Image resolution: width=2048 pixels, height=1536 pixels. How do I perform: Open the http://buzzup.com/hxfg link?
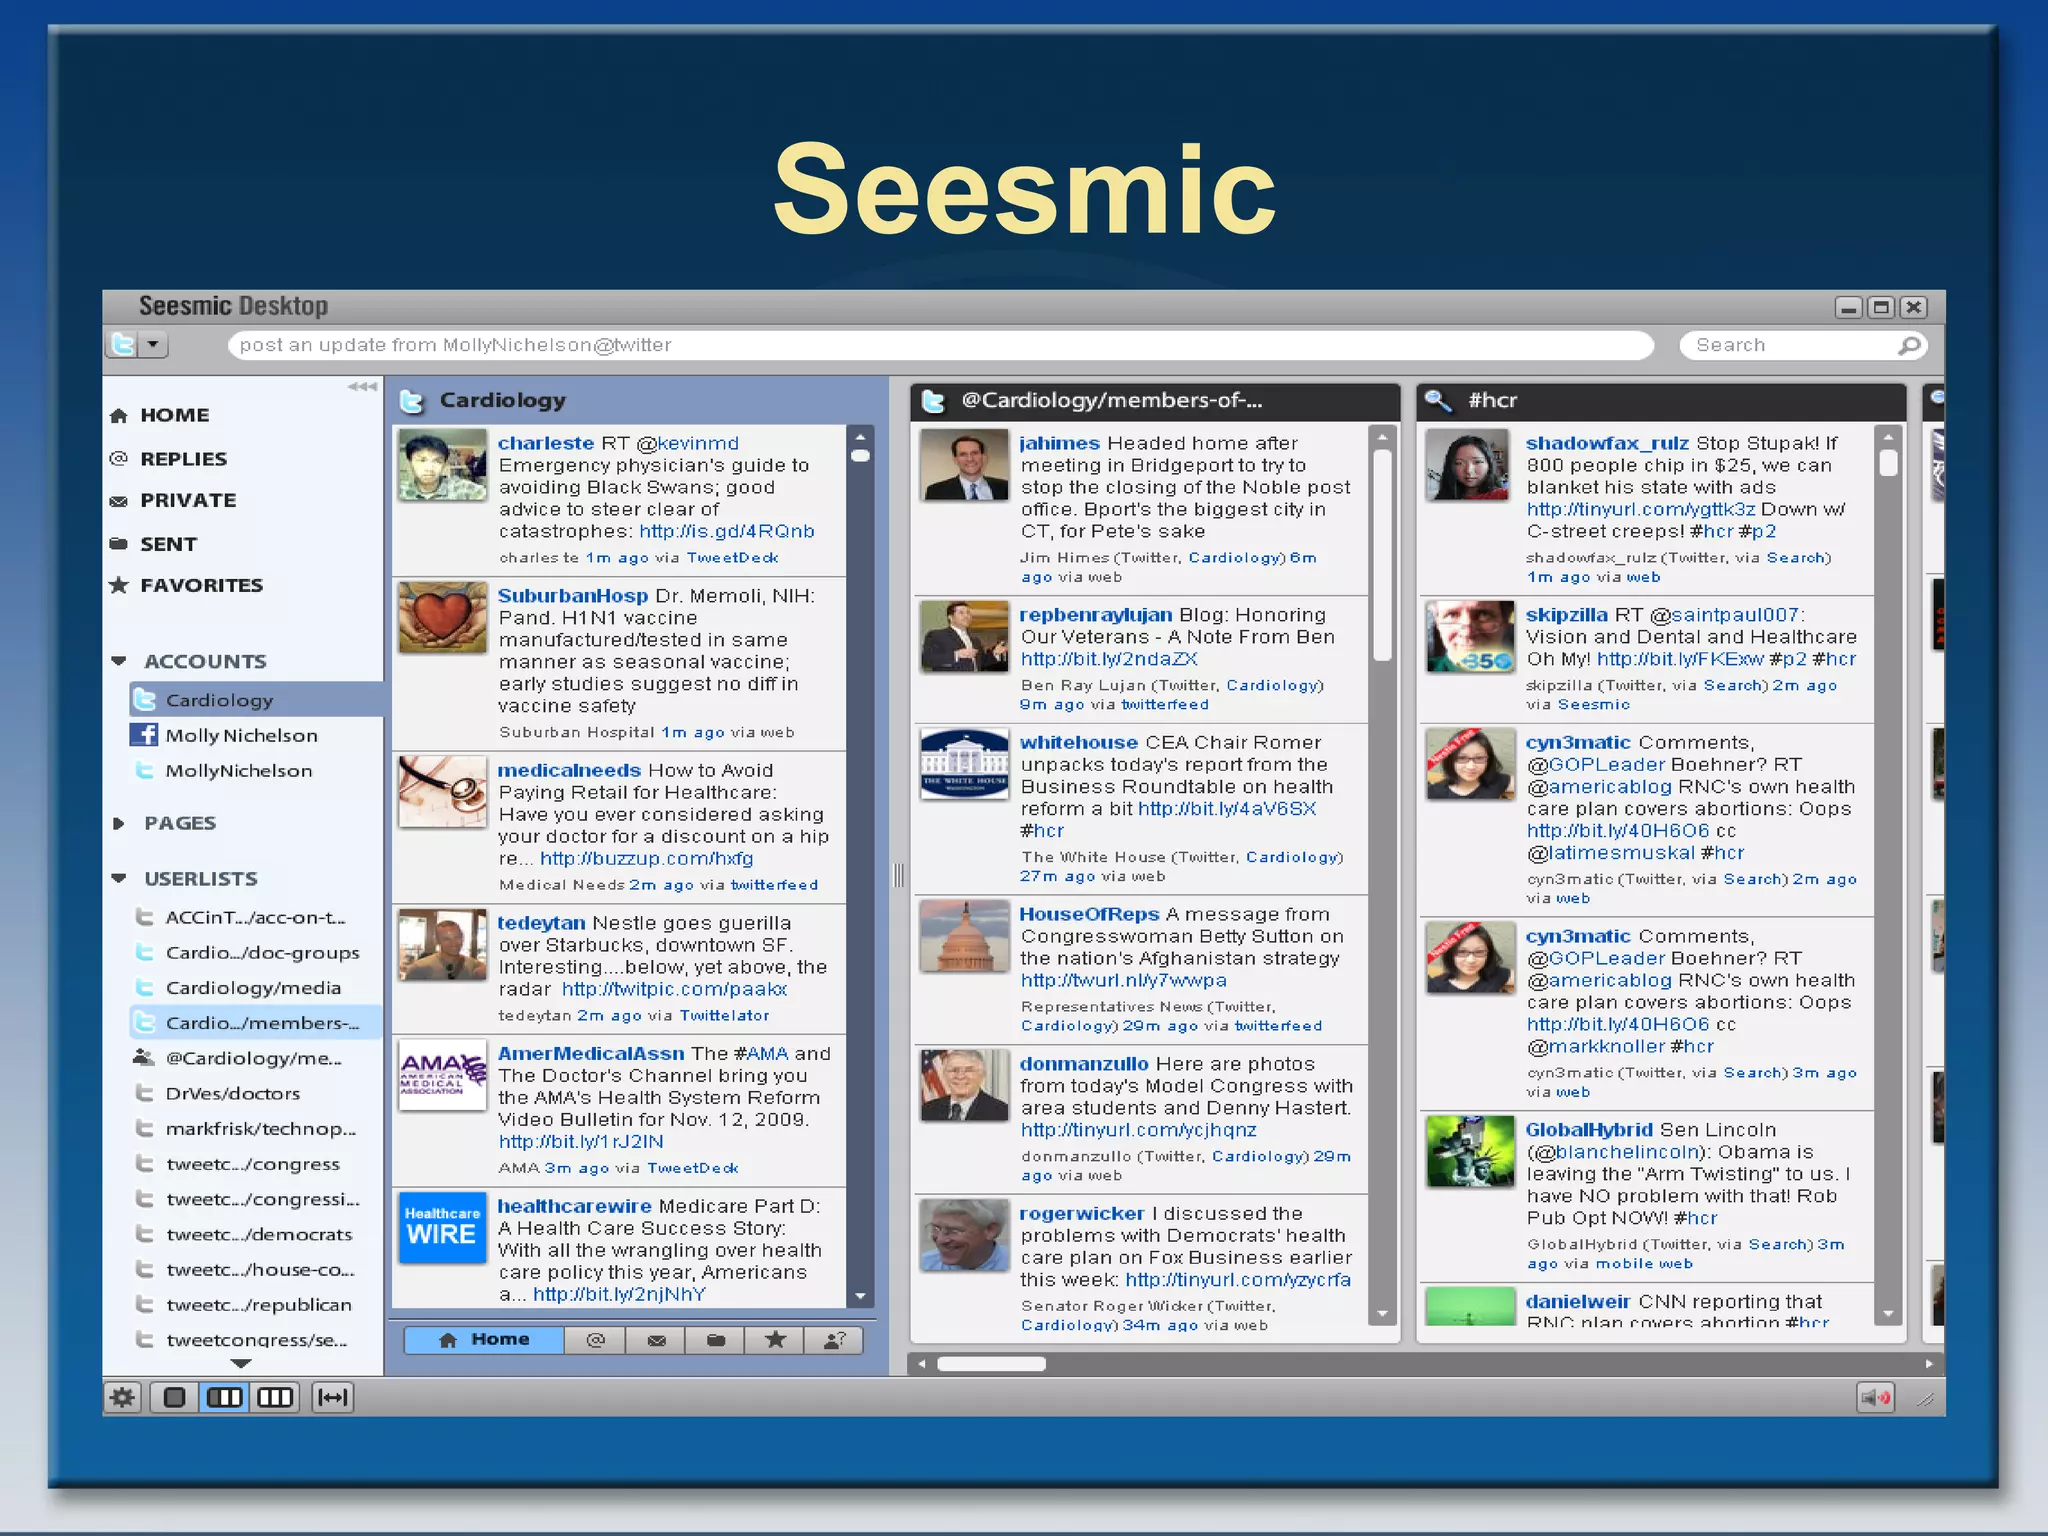(x=647, y=858)
